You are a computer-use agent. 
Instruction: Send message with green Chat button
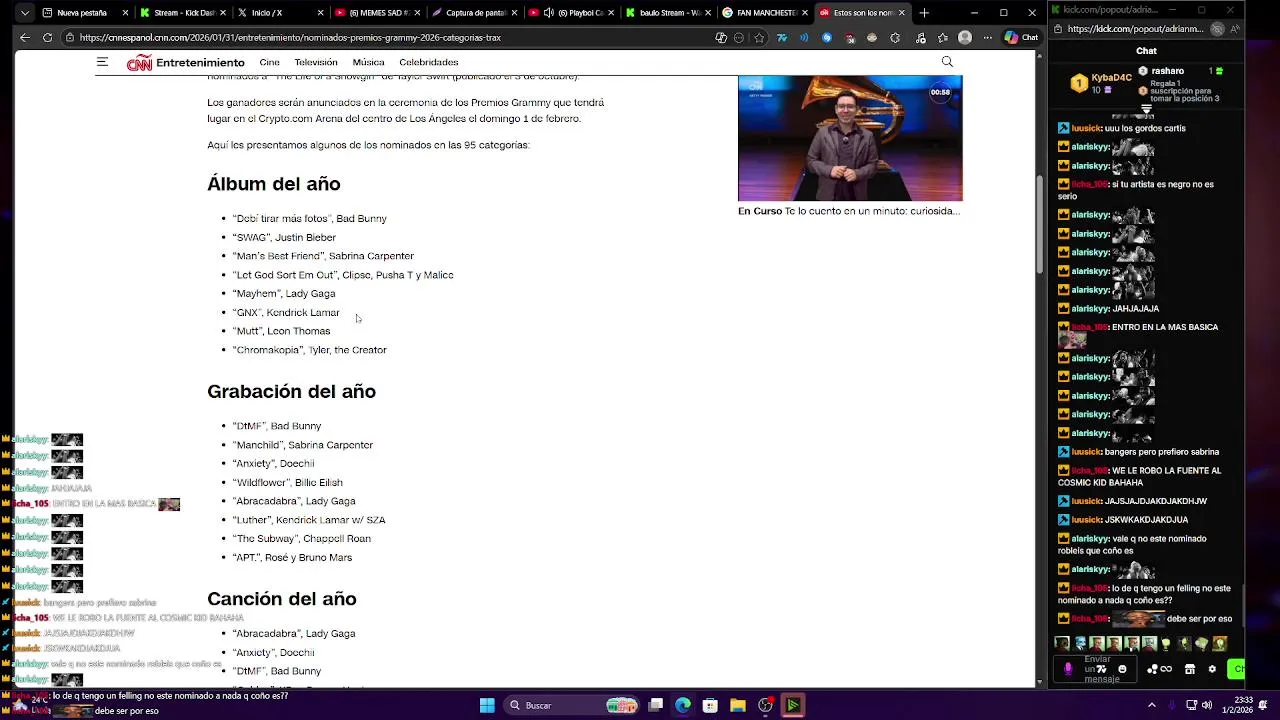point(1238,669)
